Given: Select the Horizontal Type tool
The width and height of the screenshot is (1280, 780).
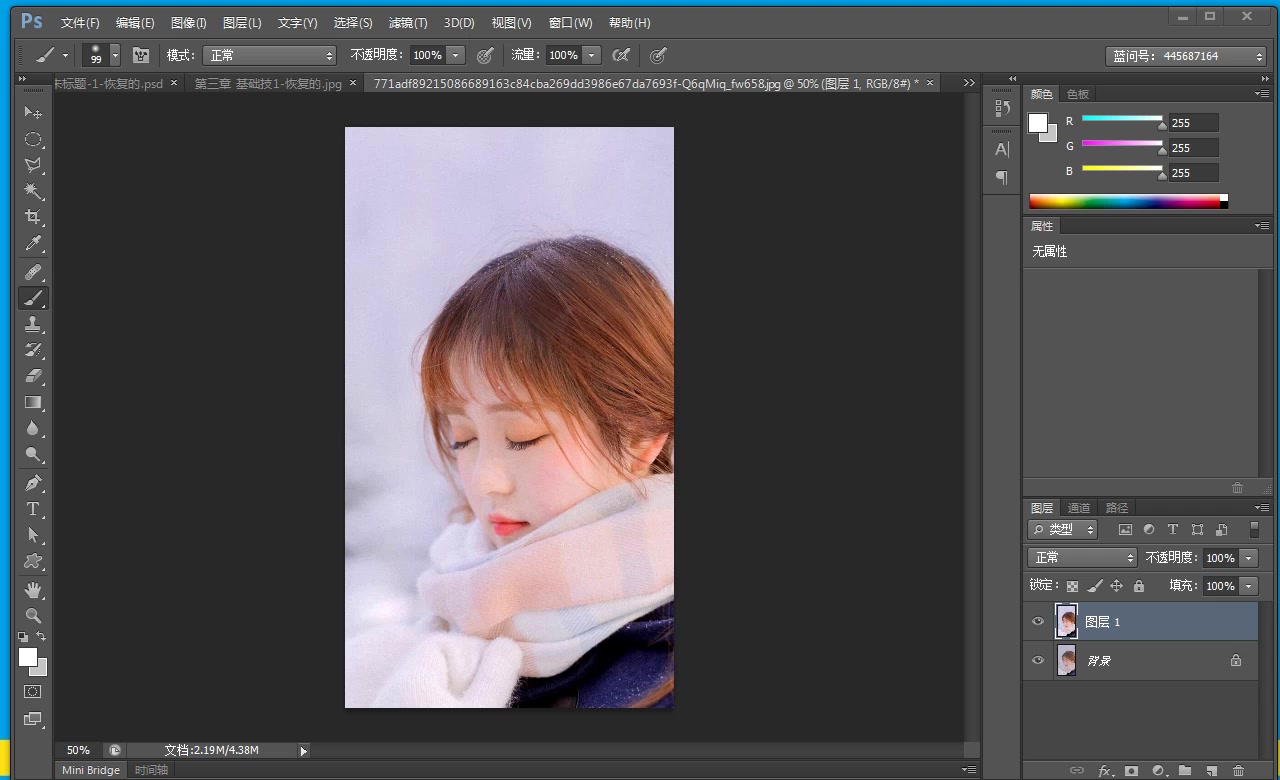Looking at the screenshot, I should coord(33,509).
